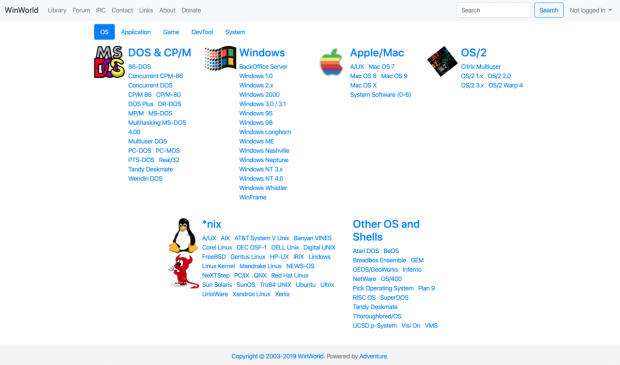
Task: Open the Windows Whistler link
Action: click(263, 188)
